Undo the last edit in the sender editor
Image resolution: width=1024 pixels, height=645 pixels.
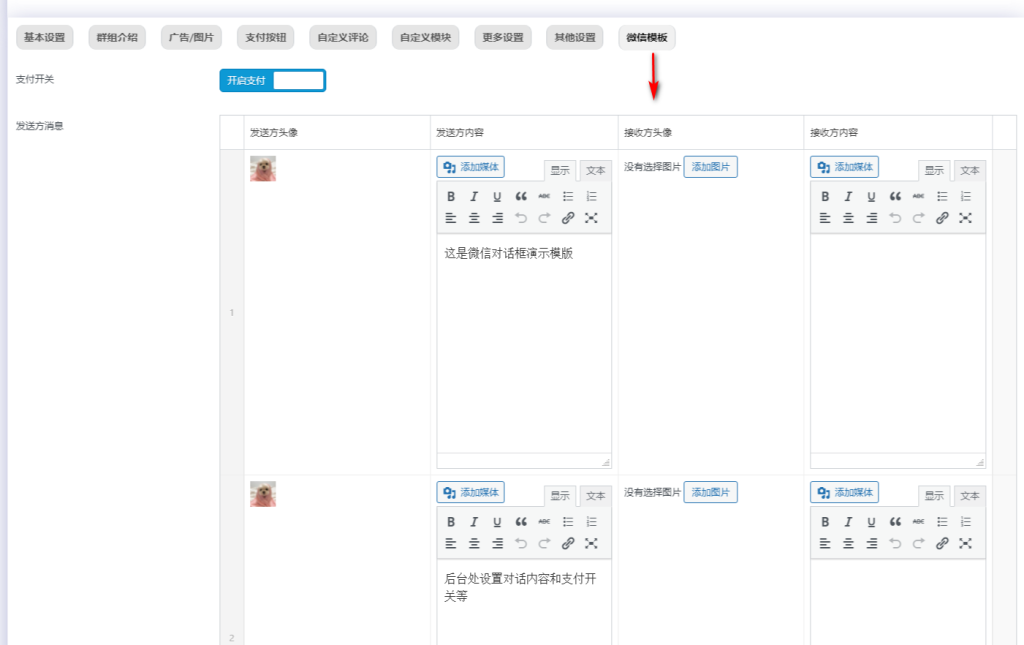520,218
